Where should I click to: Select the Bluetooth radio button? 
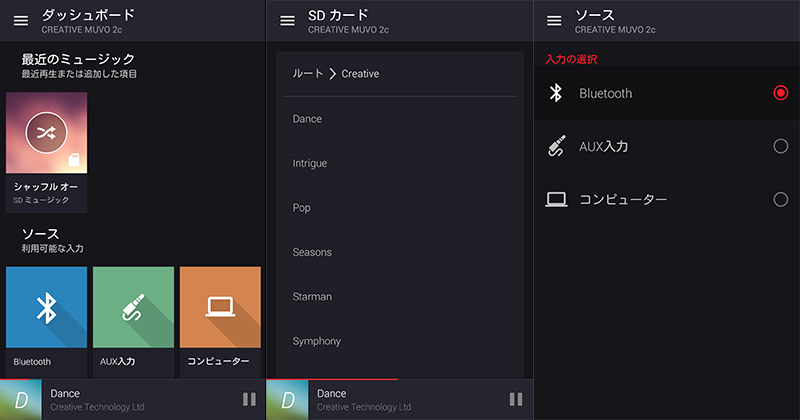tap(781, 93)
